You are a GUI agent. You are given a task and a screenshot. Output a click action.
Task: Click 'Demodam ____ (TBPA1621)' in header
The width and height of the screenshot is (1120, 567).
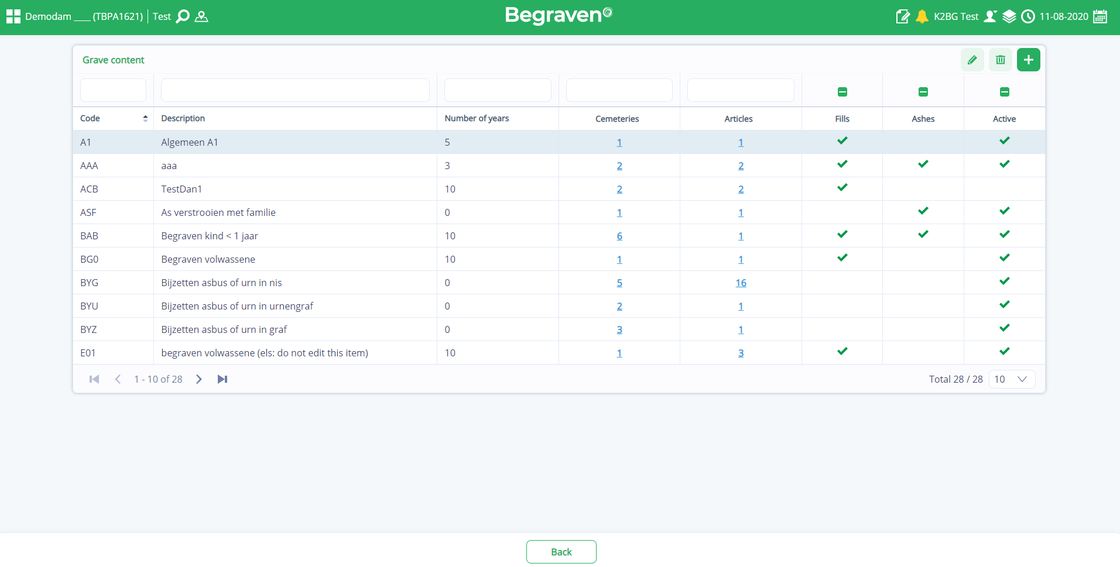84,16
